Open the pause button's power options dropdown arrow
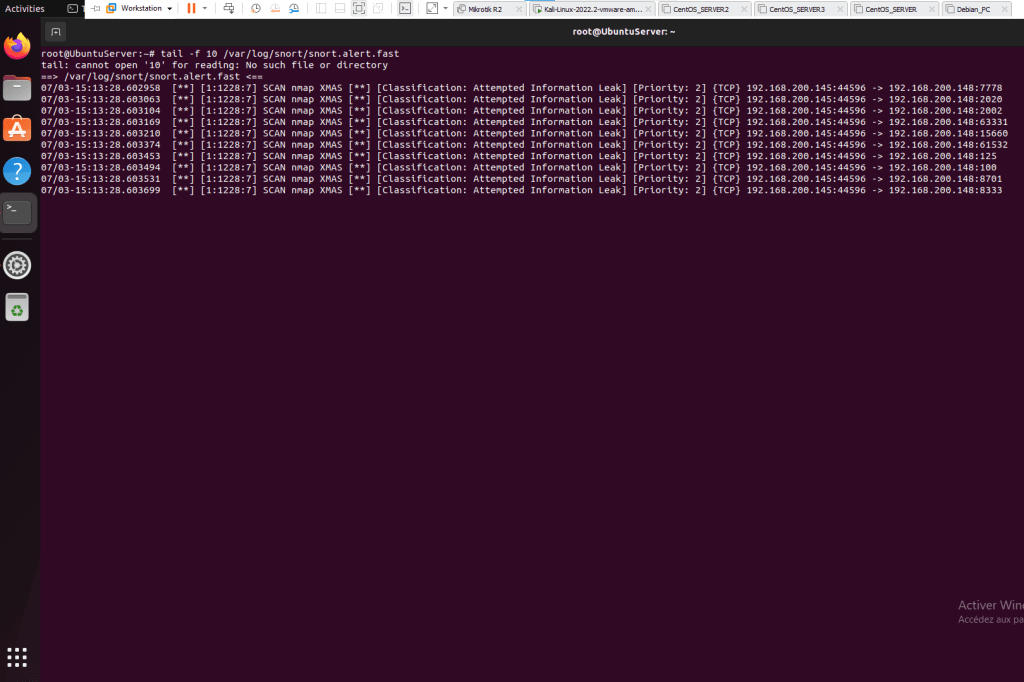The image size is (1024, 682). point(205,8)
